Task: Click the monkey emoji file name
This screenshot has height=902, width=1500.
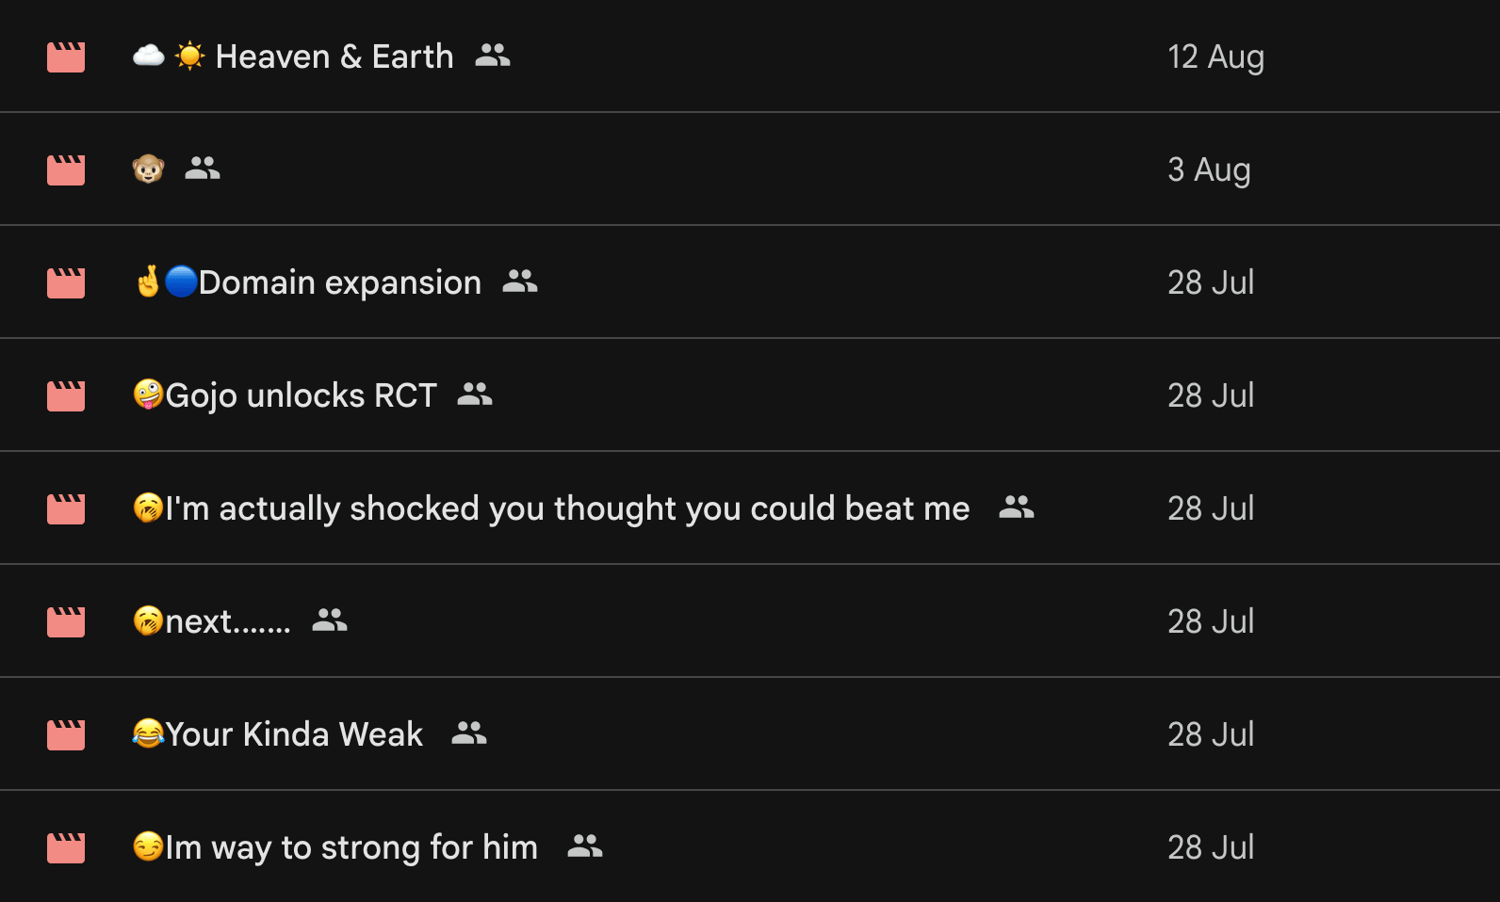Action: coord(148,169)
